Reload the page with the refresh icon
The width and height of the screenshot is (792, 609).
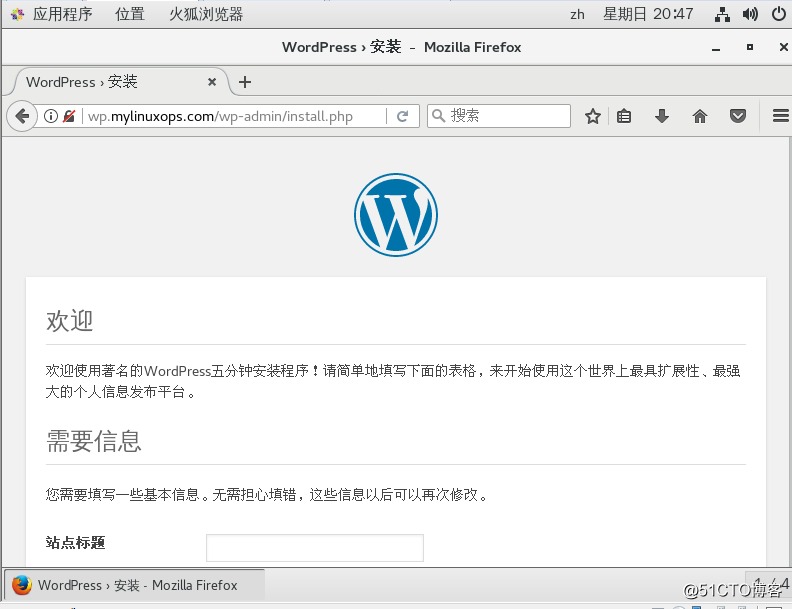click(x=402, y=116)
